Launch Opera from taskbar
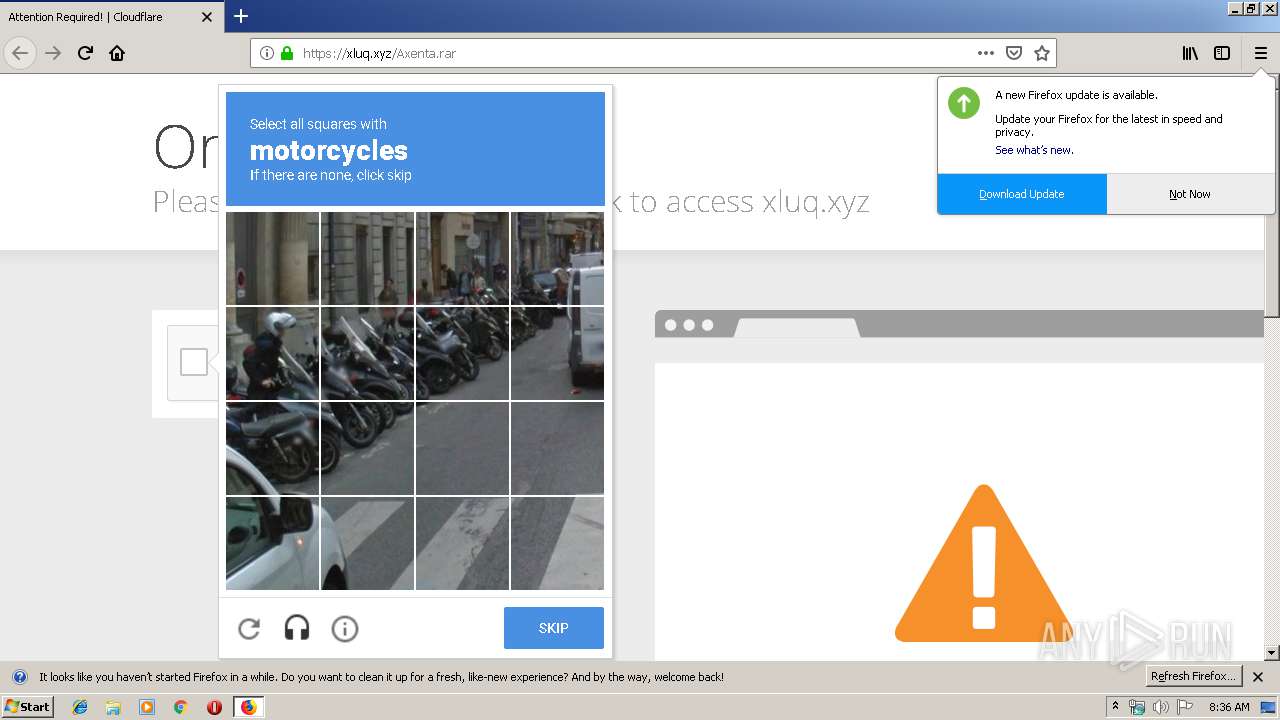This screenshot has width=1280, height=720. [x=214, y=707]
